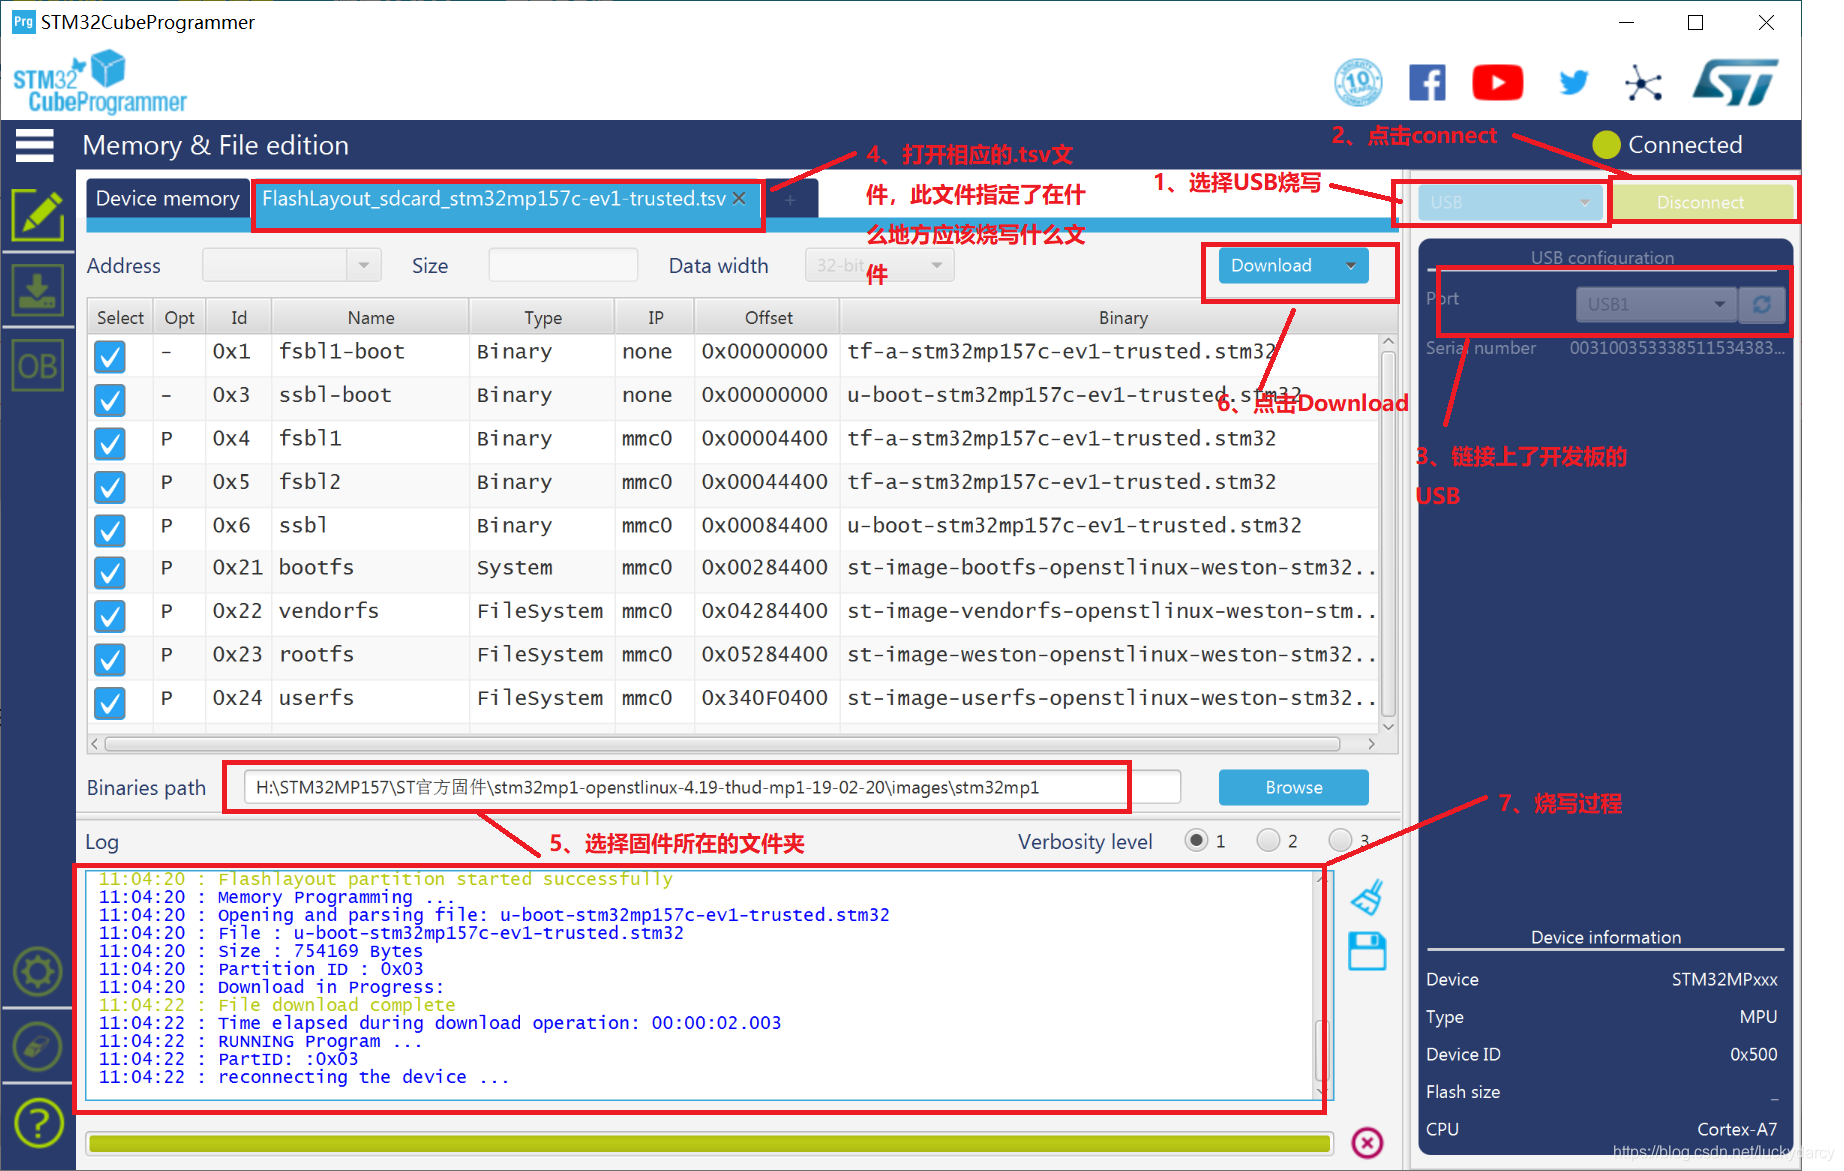
Task: Select verbosity level 3 radio button
Action: click(1340, 840)
